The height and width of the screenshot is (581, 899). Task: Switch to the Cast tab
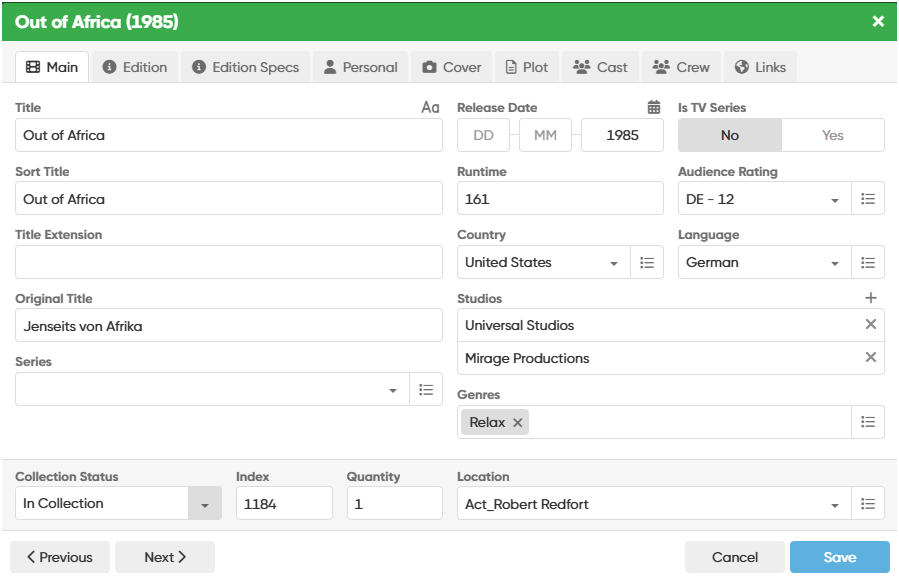(x=600, y=67)
